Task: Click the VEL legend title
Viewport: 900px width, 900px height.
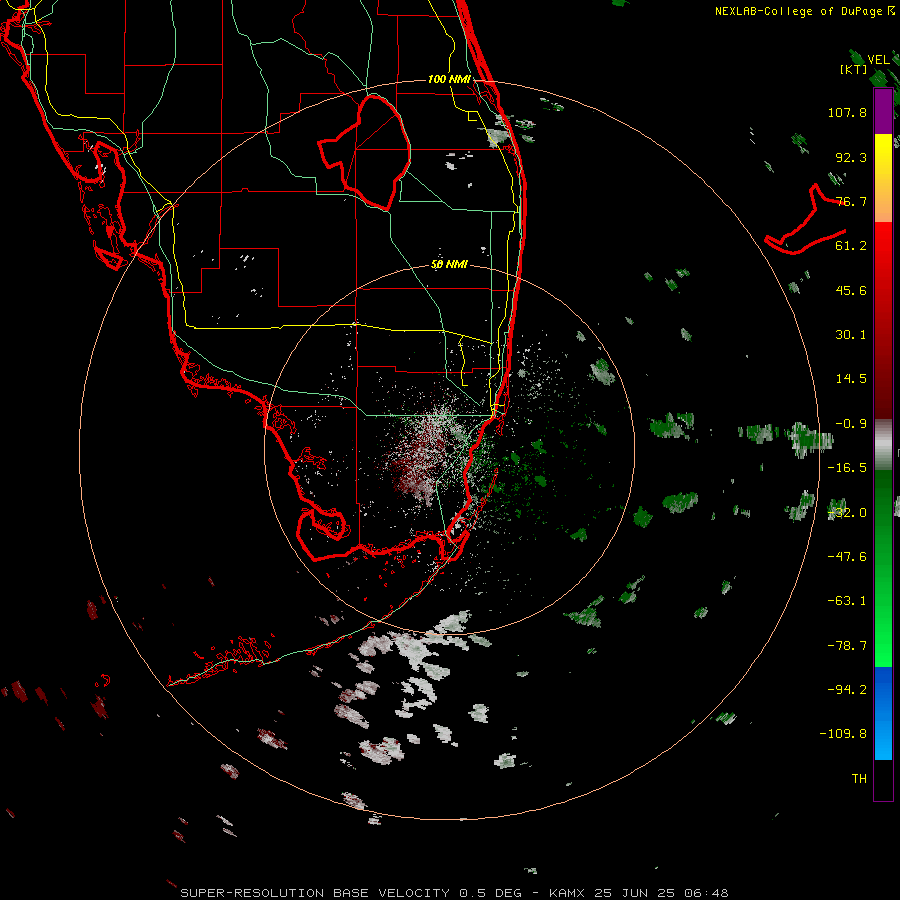Action: pos(878,59)
